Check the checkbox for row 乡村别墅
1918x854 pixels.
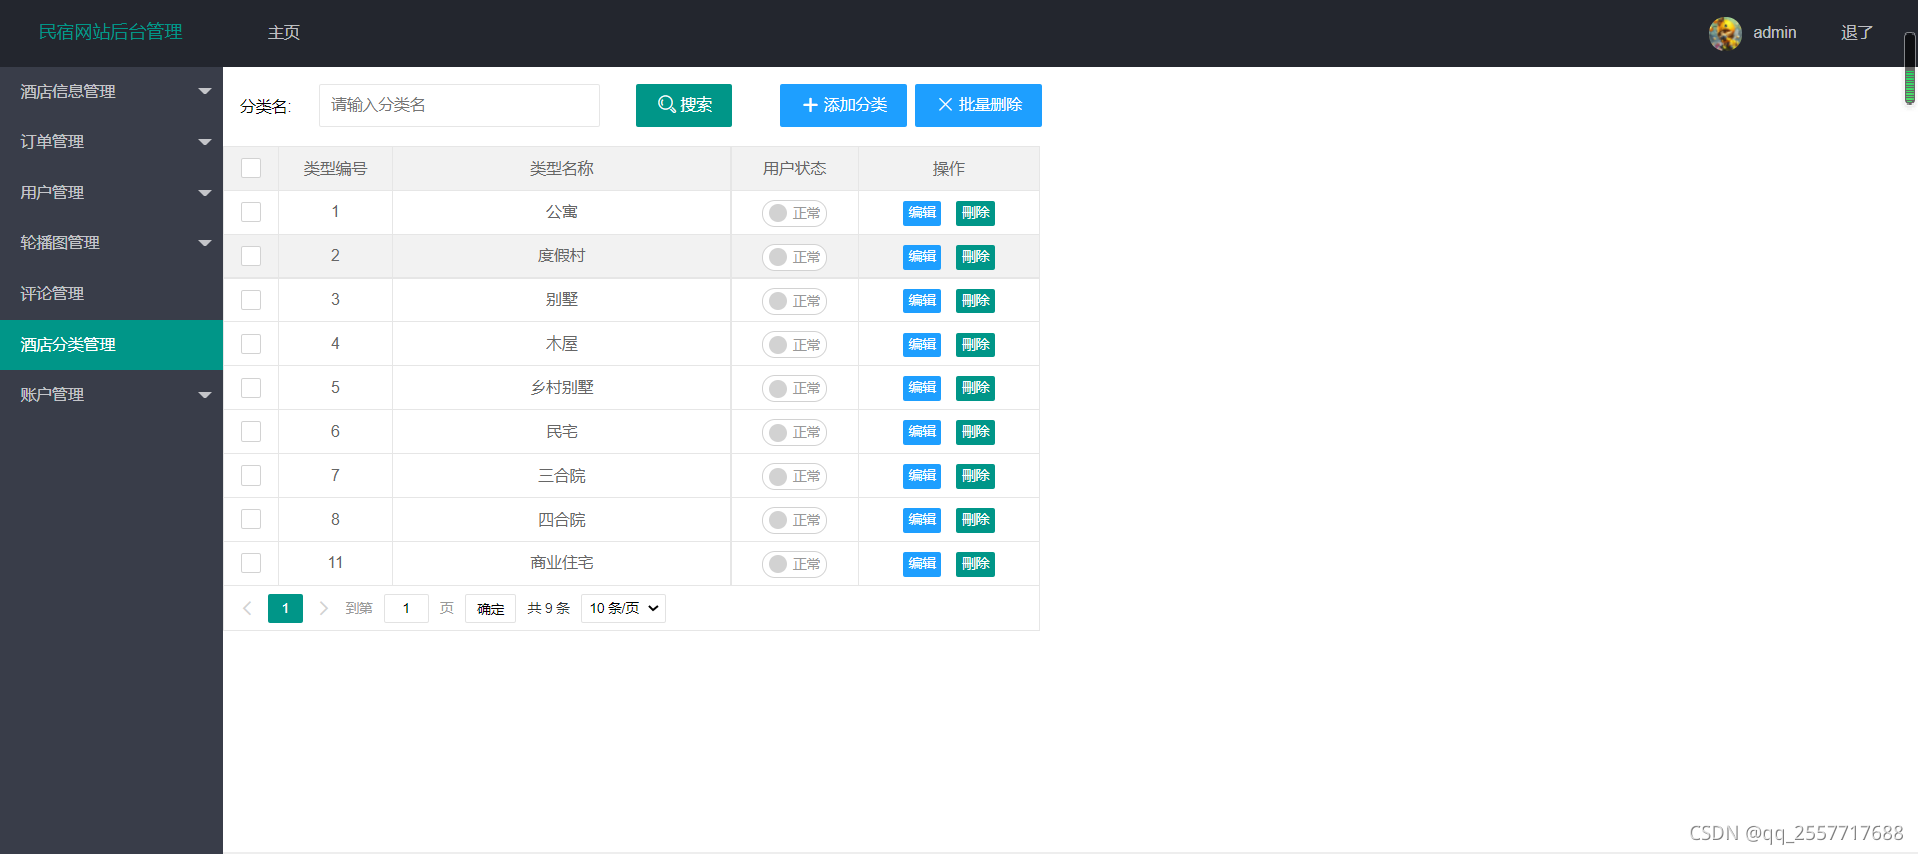(251, 388)
